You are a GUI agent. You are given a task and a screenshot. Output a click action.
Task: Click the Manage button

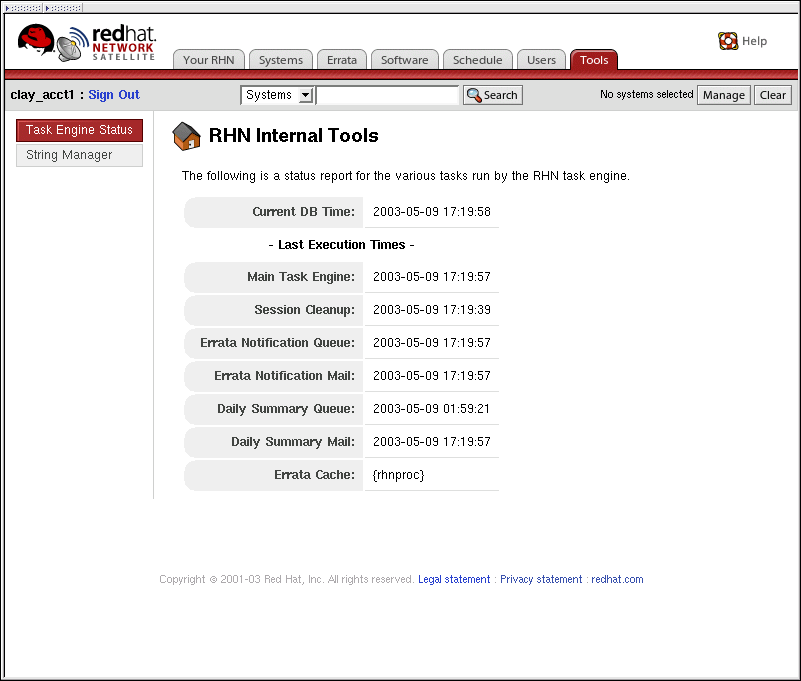(x=724, y=95)
